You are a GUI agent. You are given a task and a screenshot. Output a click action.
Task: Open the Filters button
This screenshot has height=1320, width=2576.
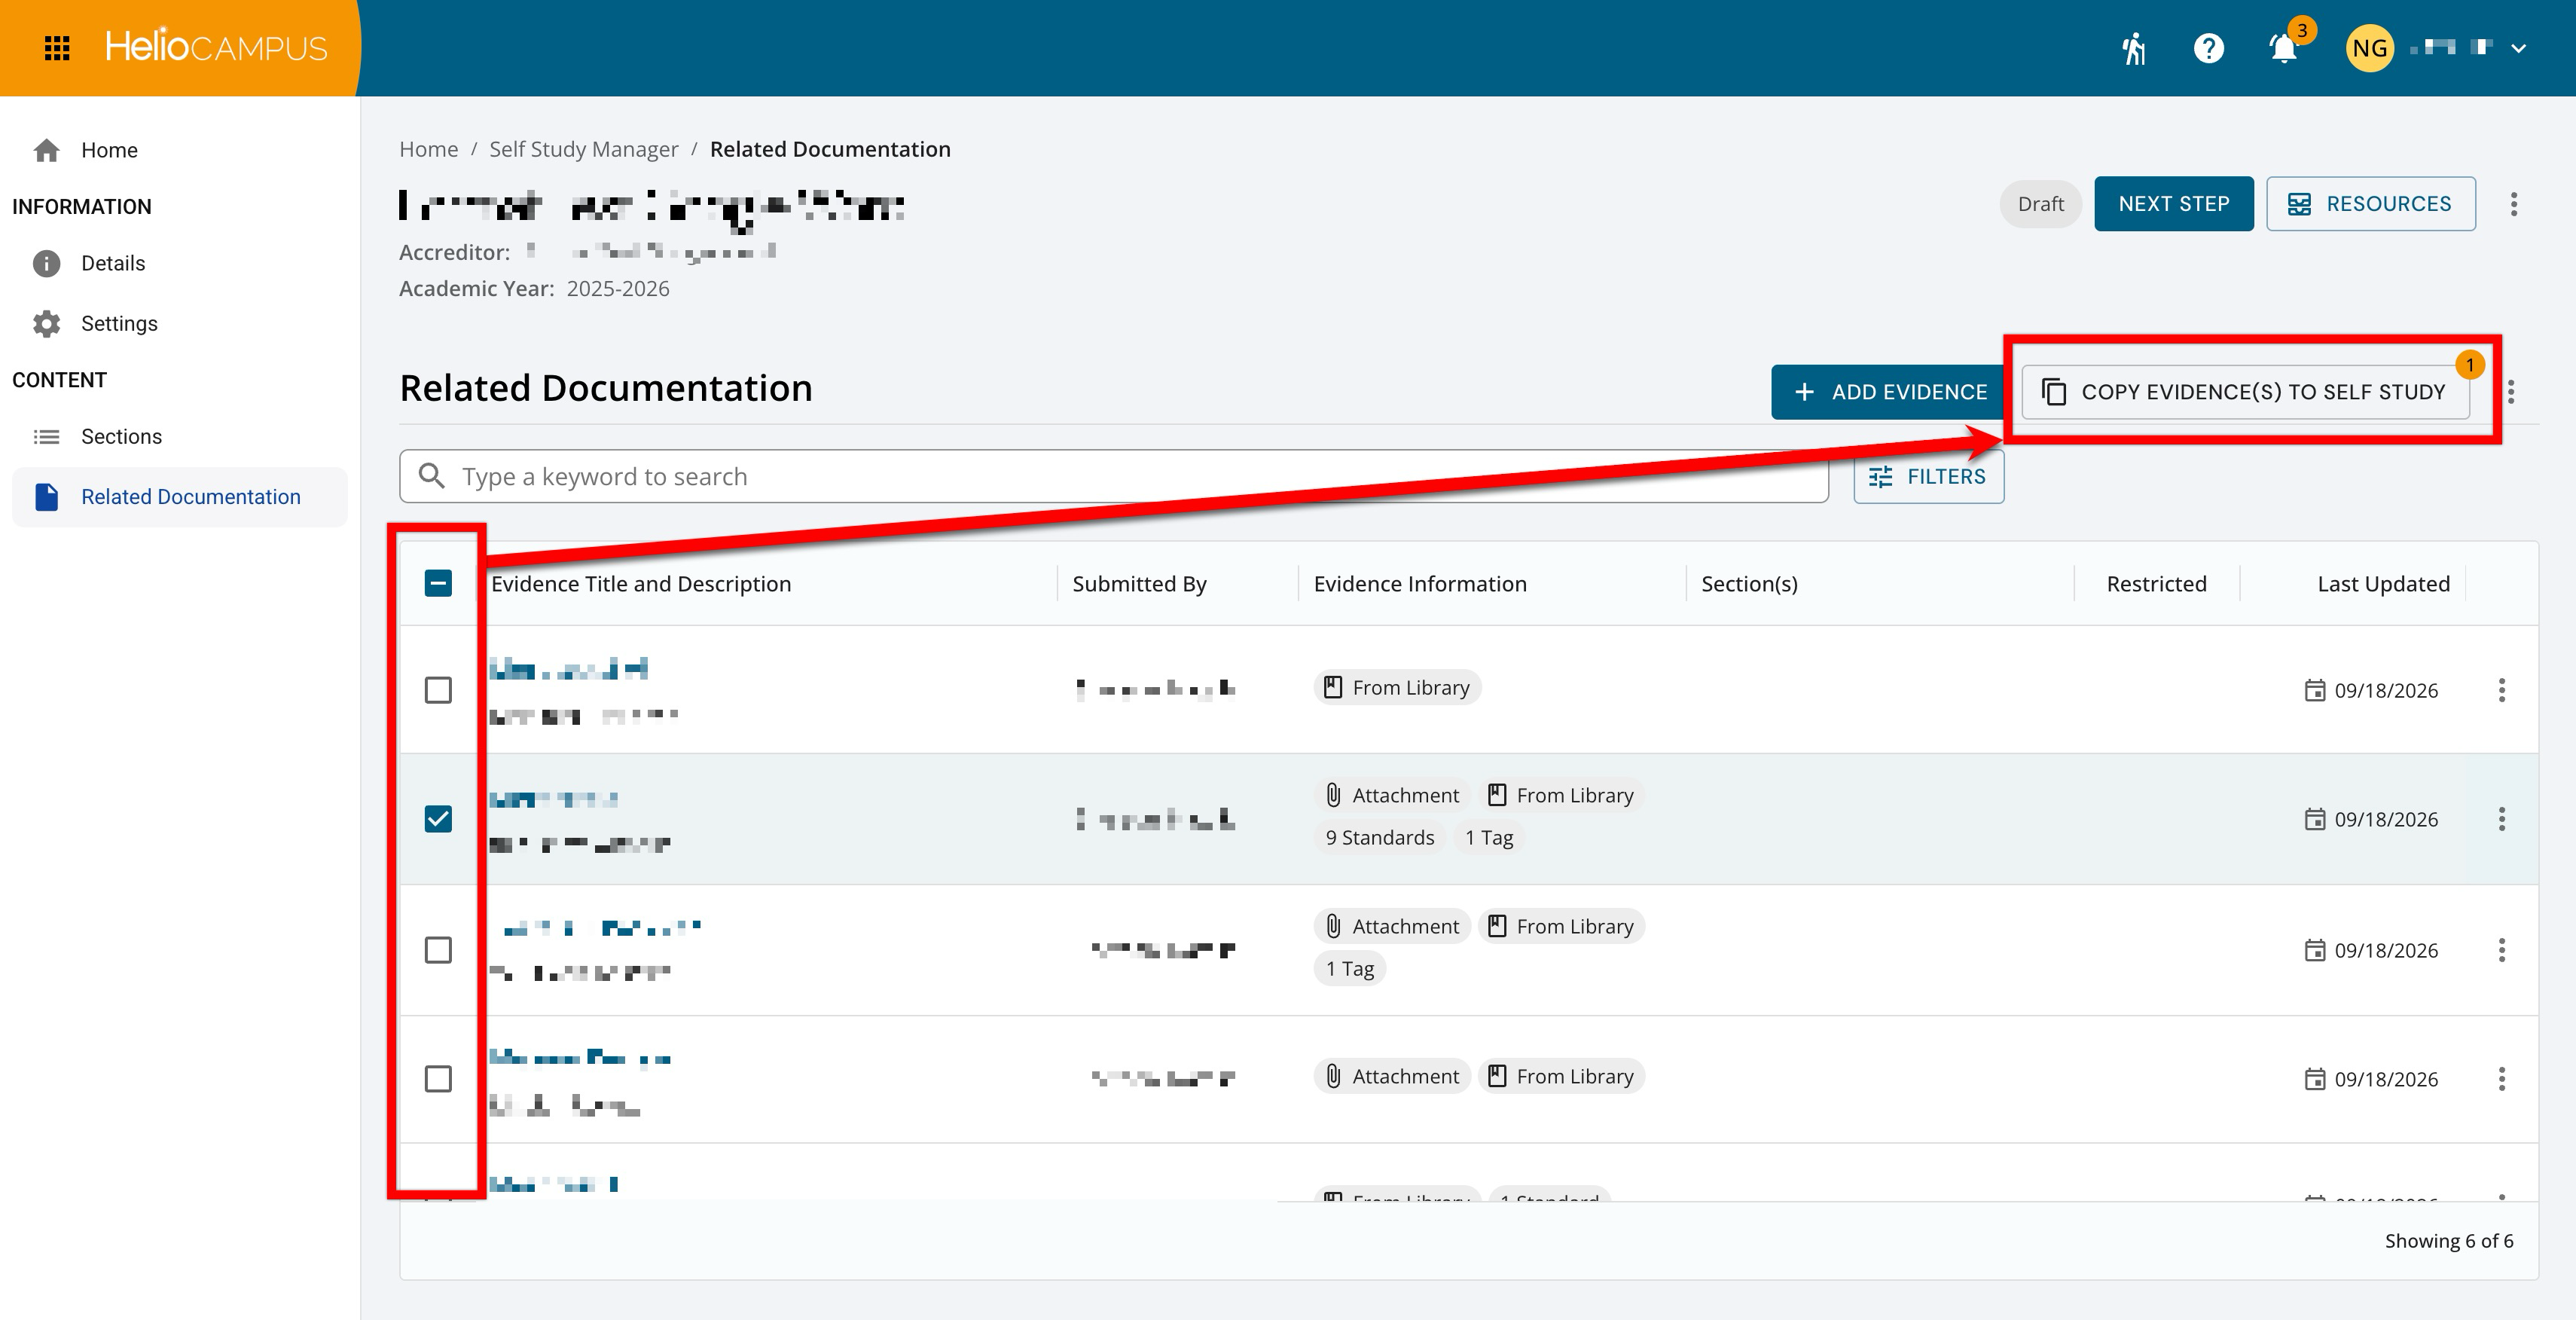pos(1928,476)
